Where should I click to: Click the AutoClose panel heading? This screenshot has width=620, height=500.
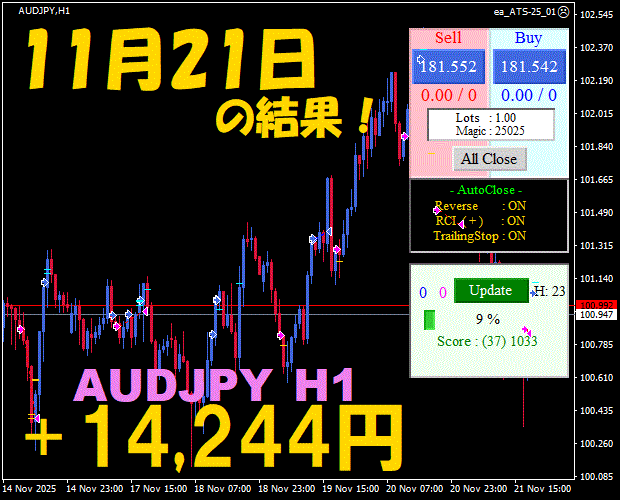coord(486,190)
